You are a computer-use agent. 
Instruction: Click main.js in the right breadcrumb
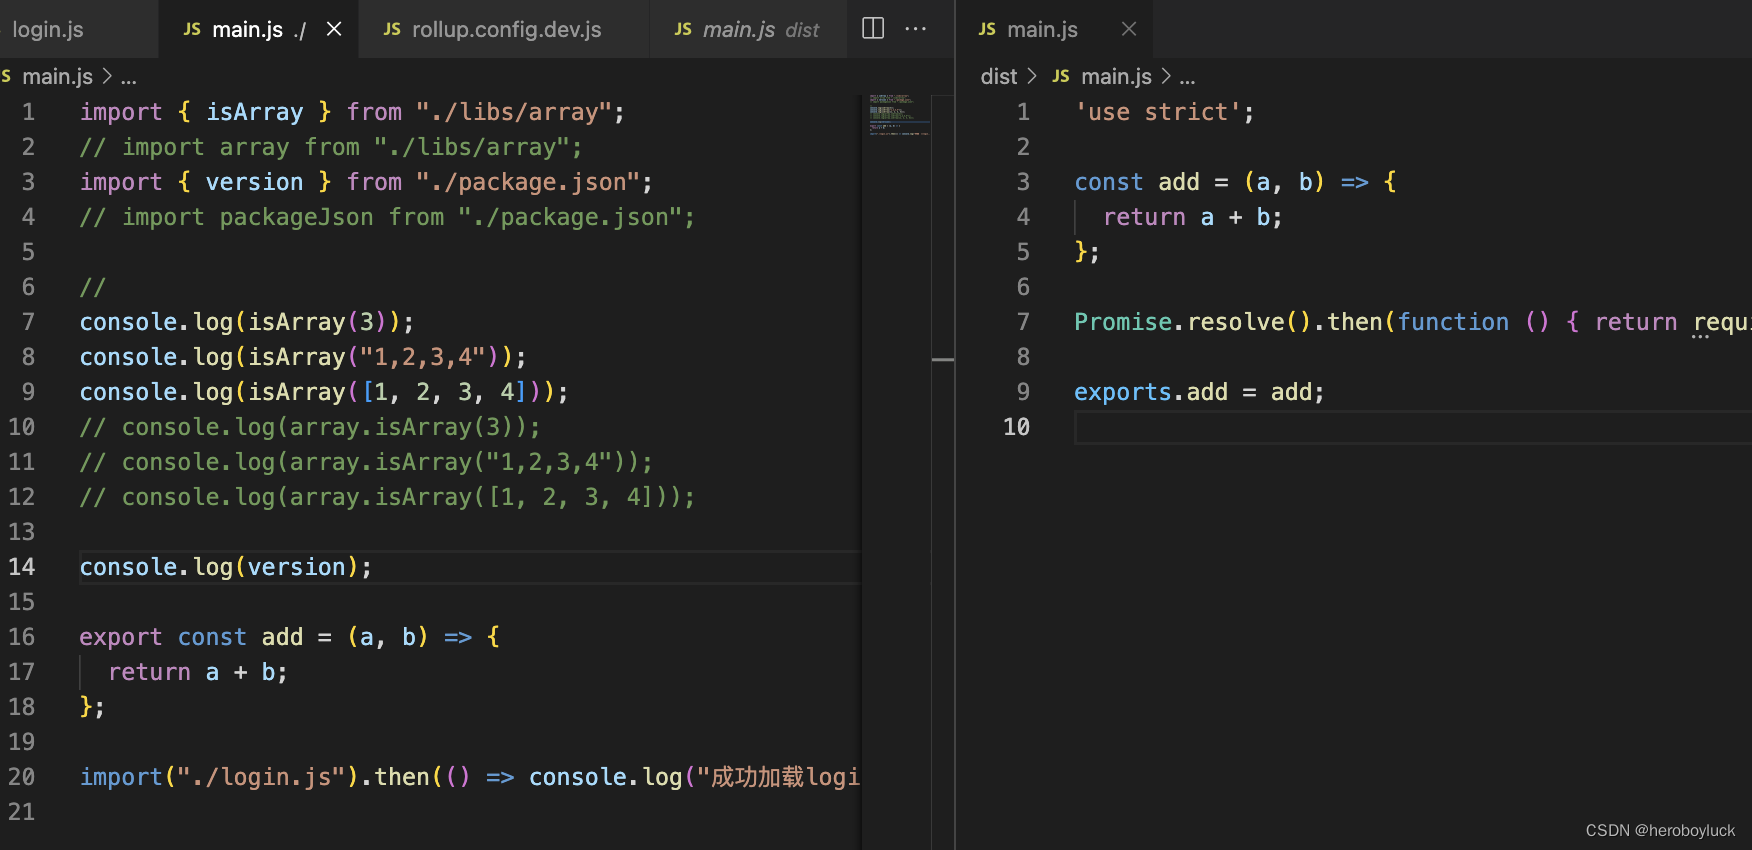coord(1116,76)
